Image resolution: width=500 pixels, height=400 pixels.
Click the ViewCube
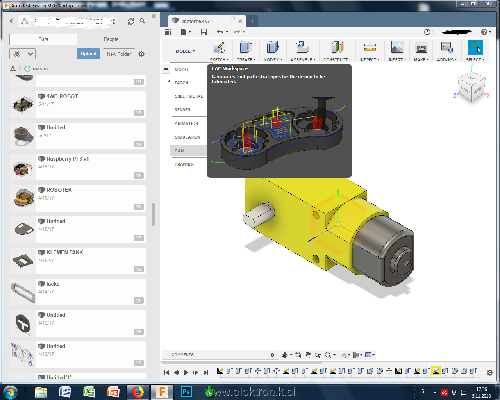pyautogui.click(x=471, y=87)
